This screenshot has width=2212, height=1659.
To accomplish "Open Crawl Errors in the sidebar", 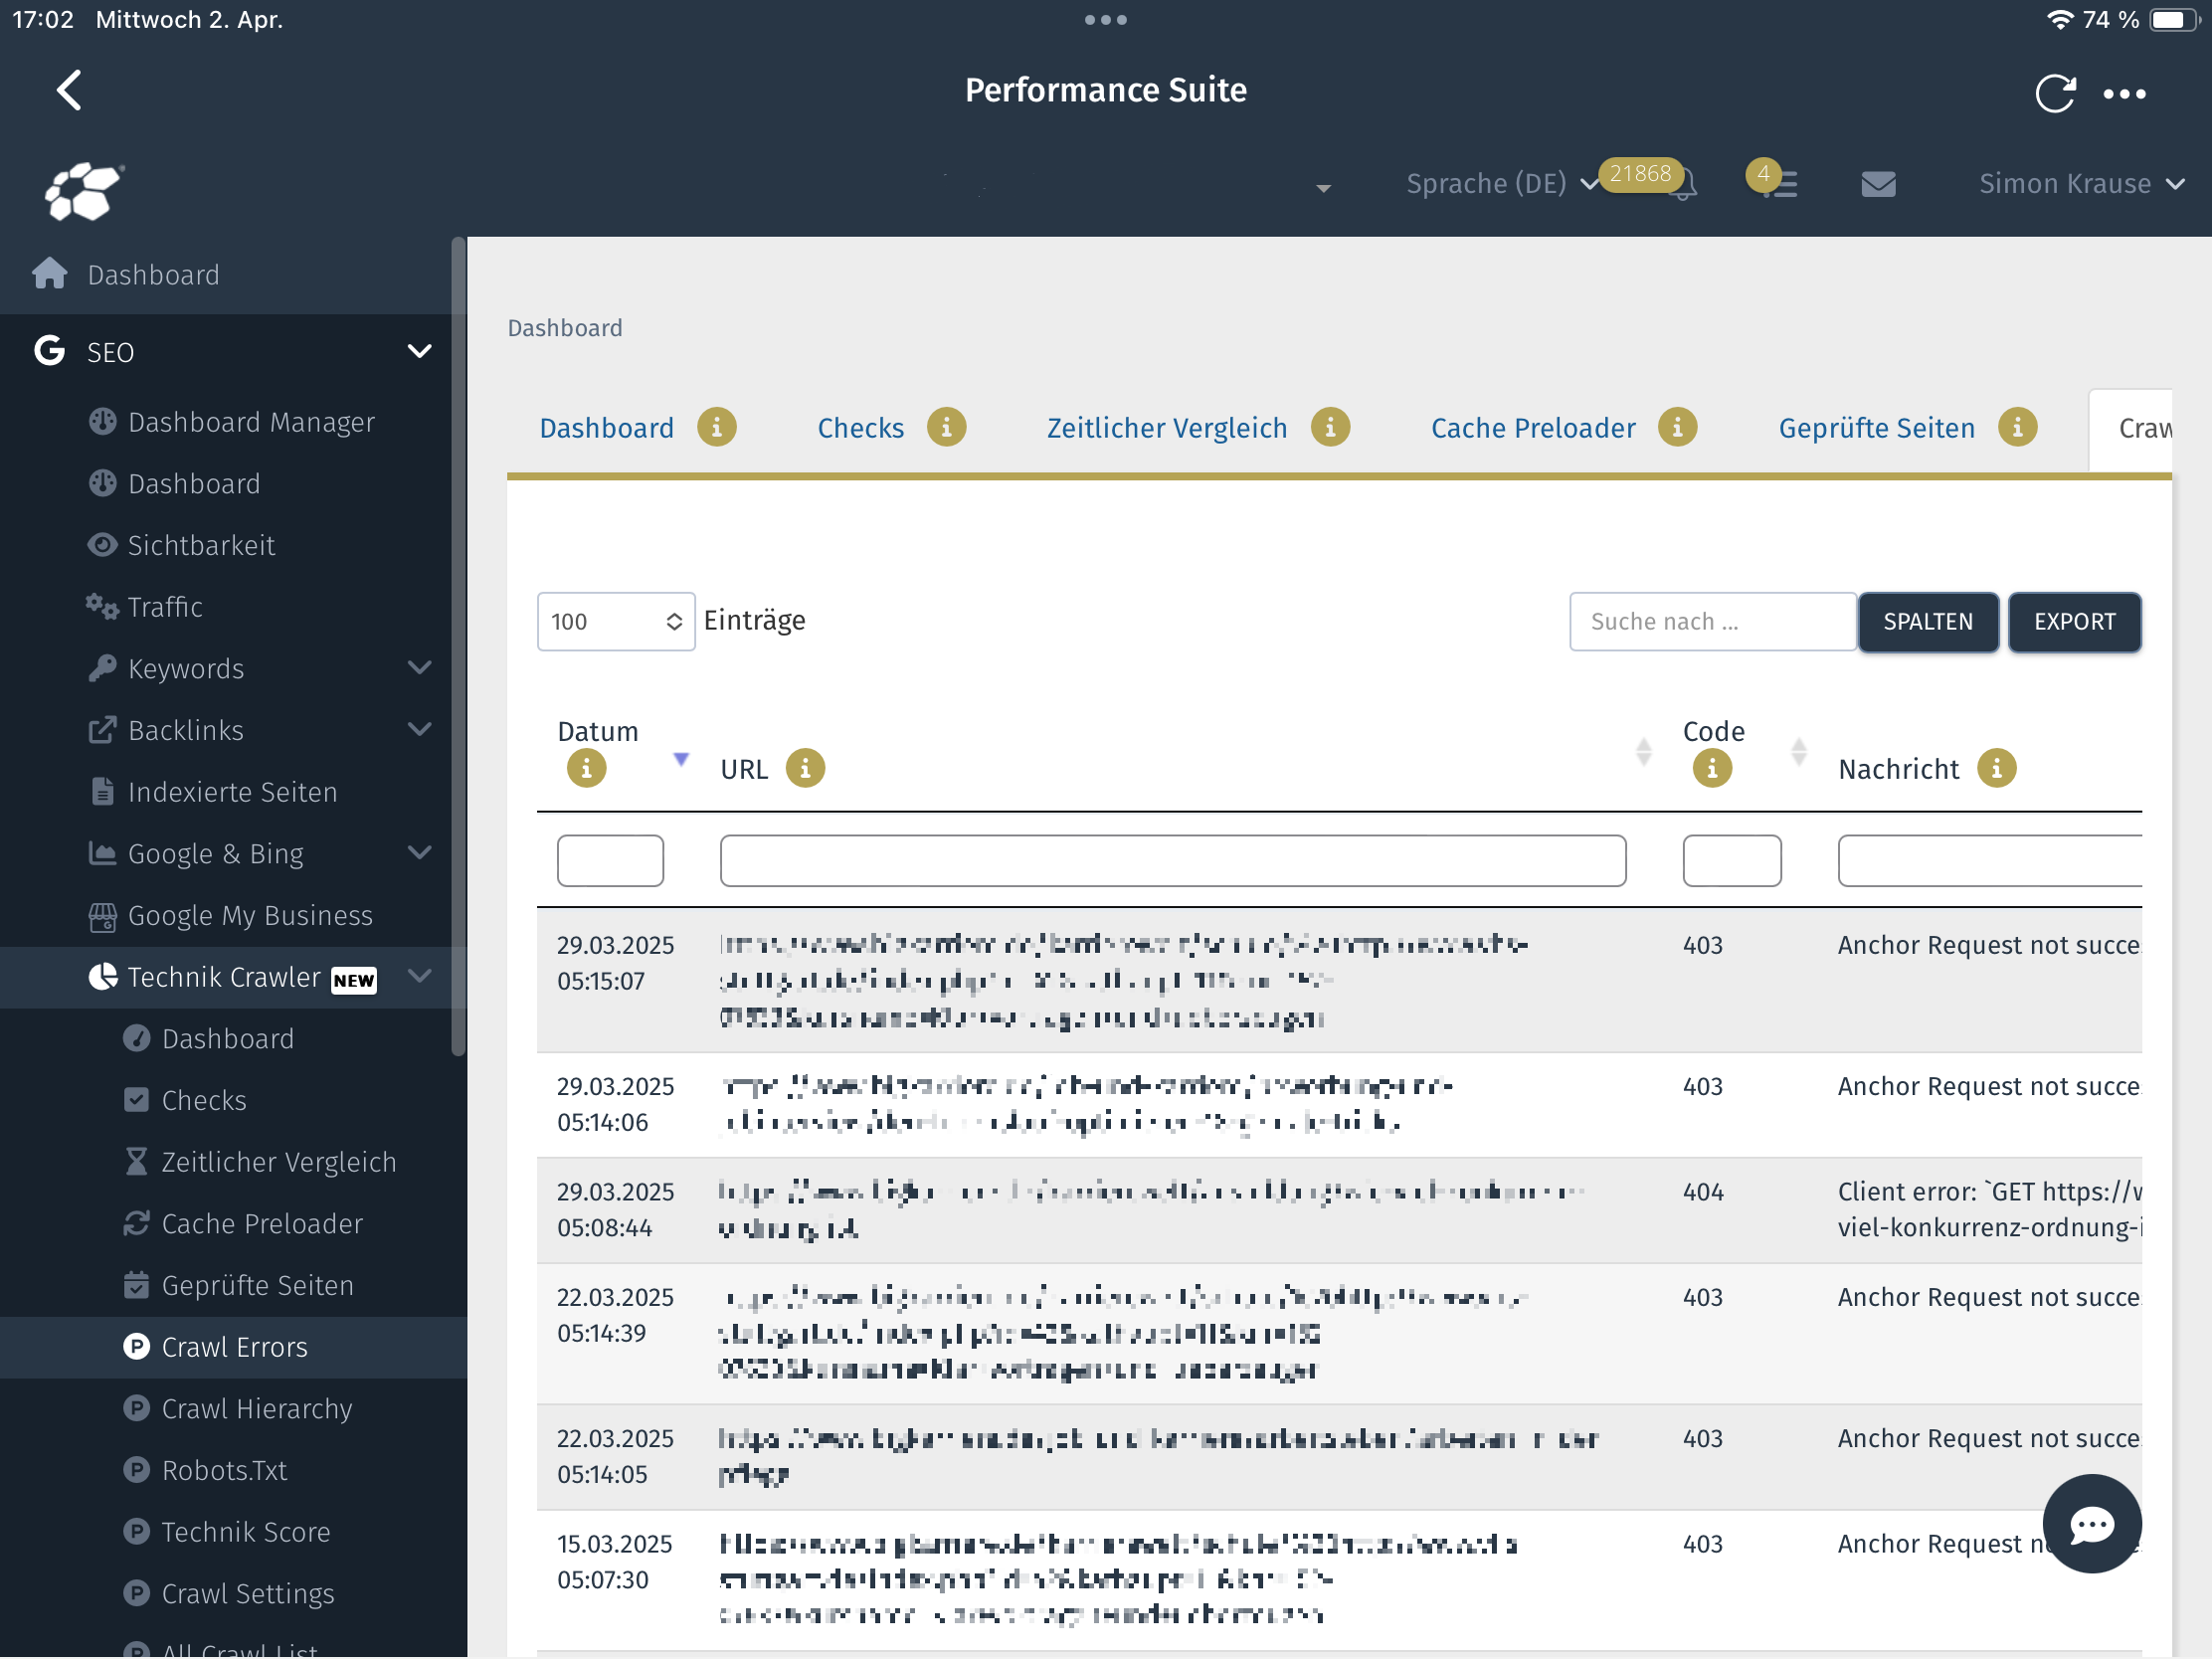I will tap(234, 1348).
